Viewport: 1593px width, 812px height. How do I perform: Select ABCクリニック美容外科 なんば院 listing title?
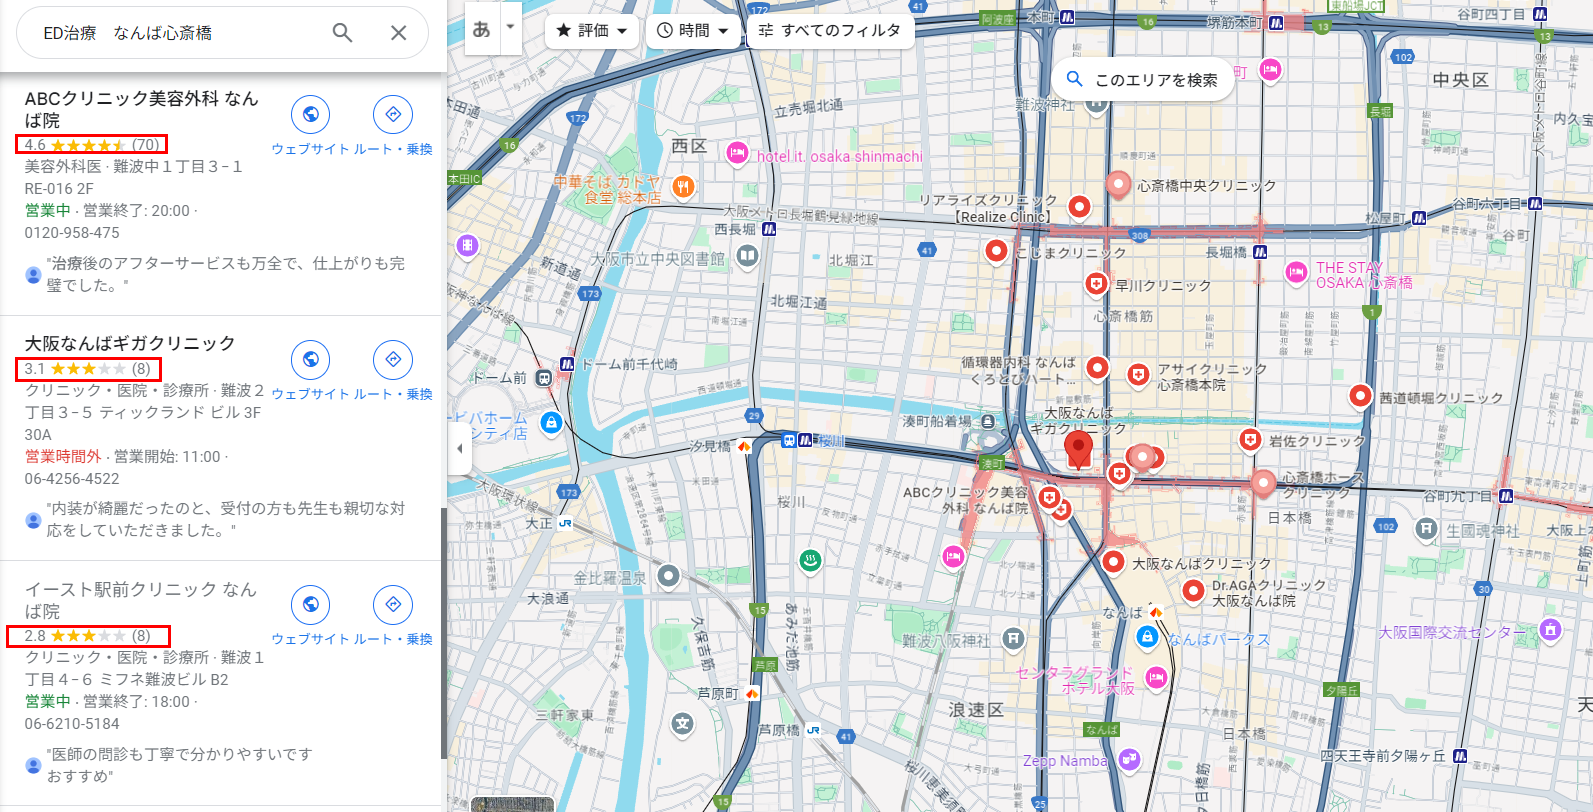pyautogui.click(x=141, y=109)
